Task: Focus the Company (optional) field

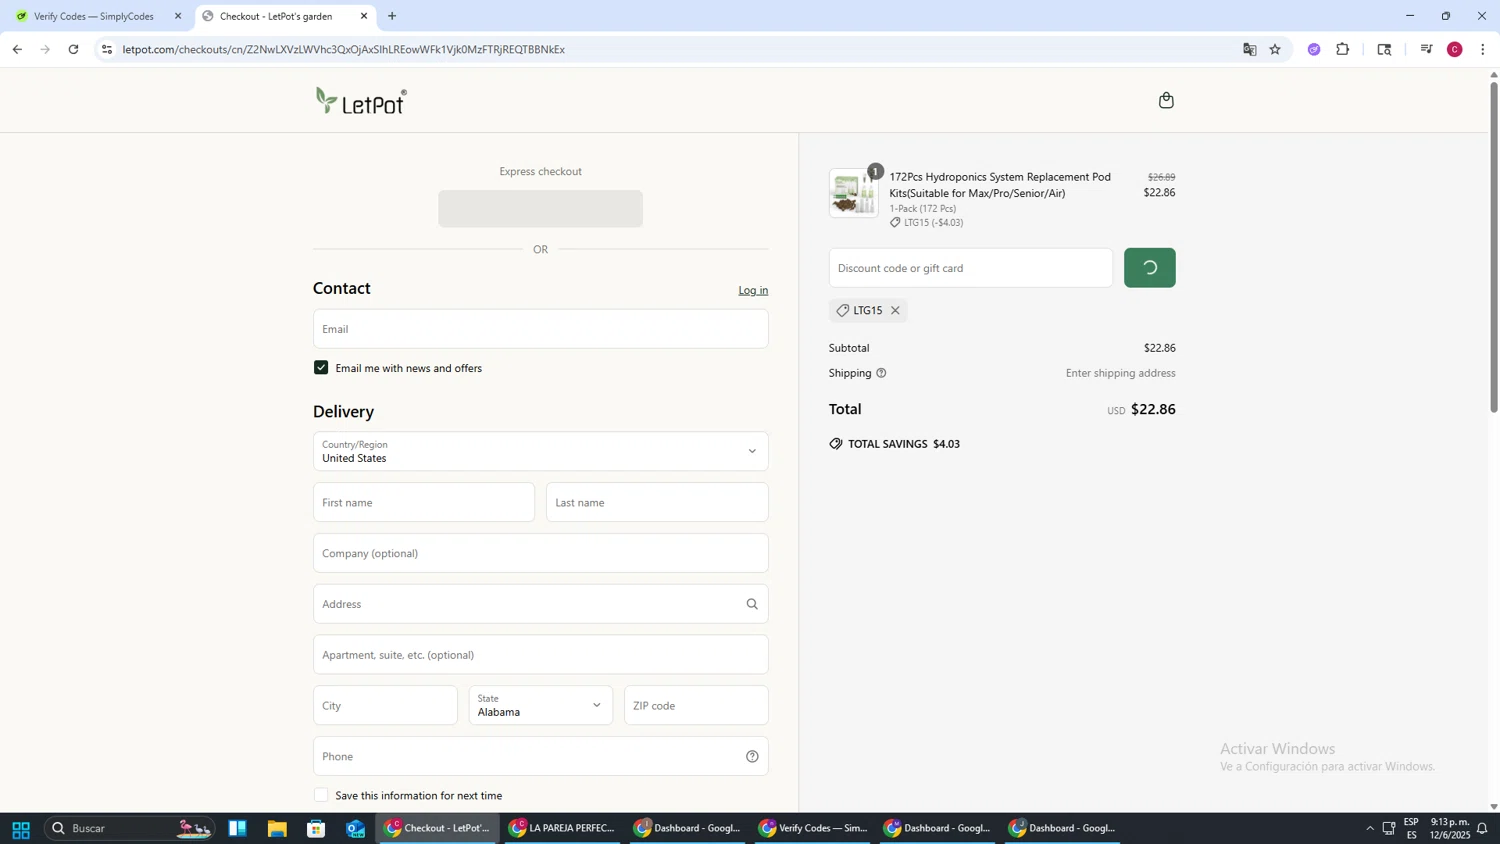Action: pos(540,554)
